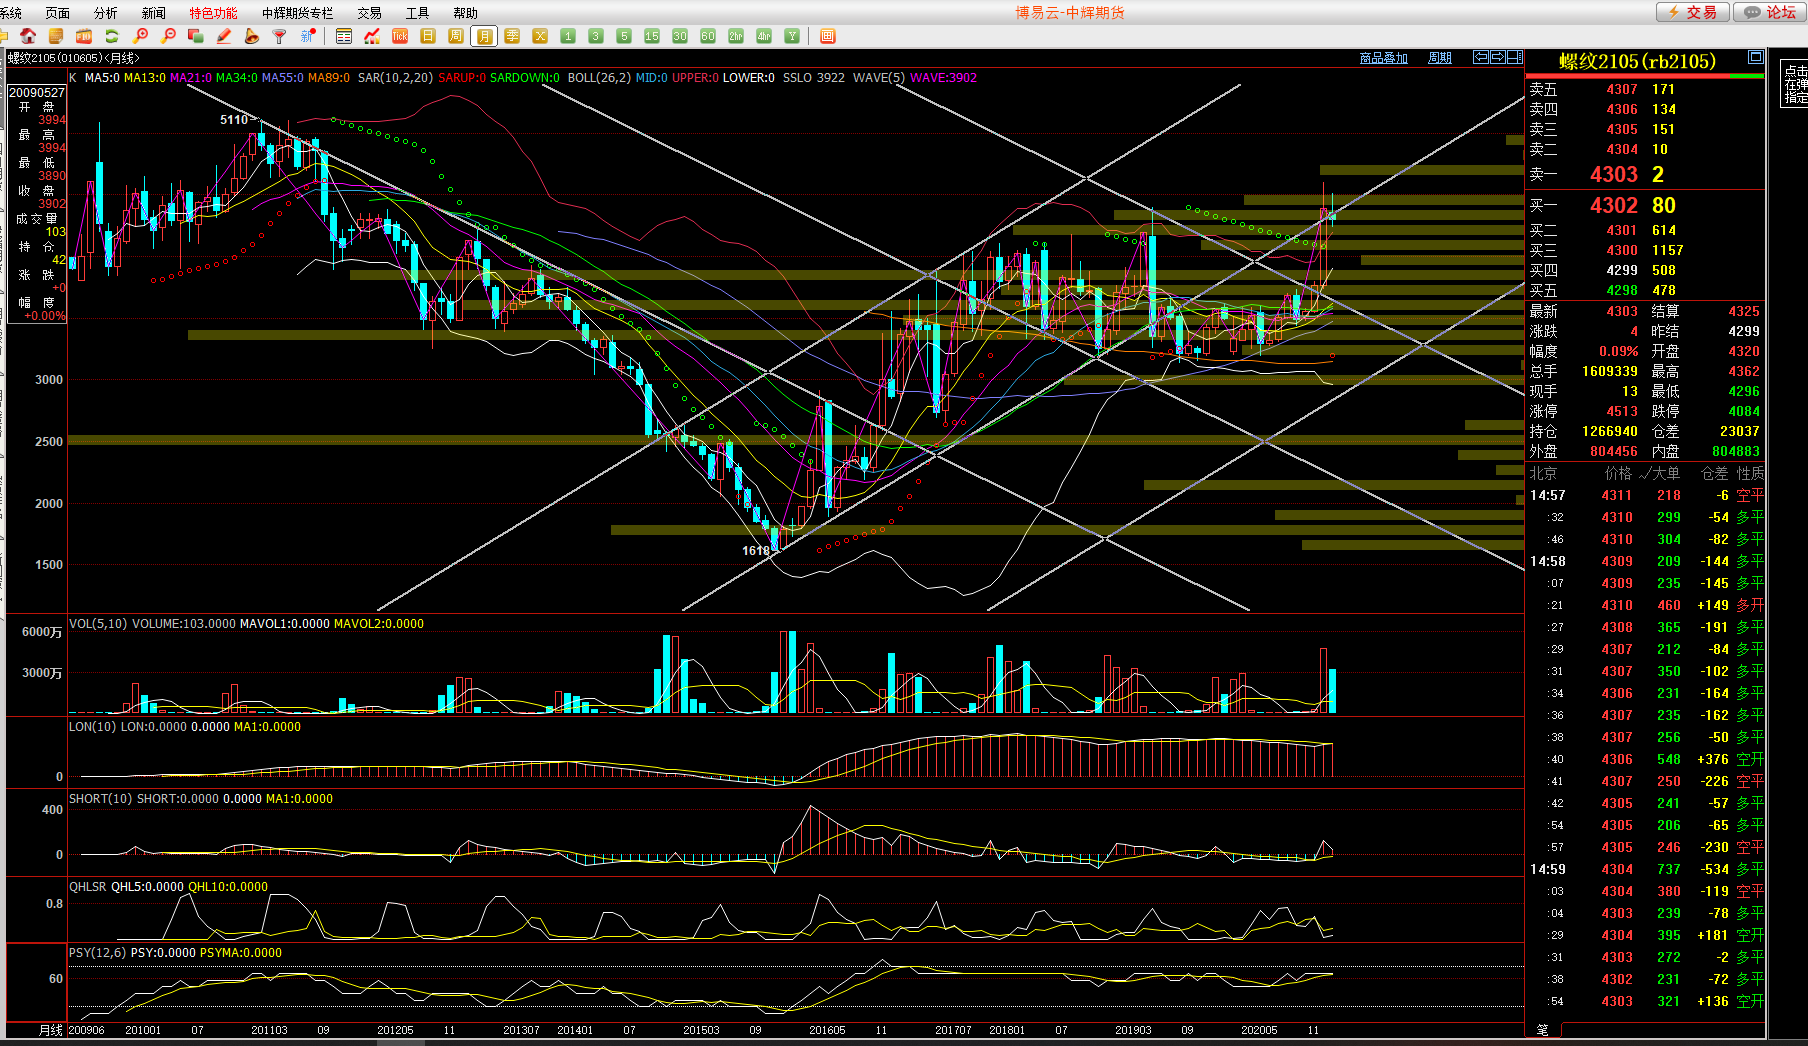Click the LON(10) indicator label
This screenshot has width=1808, height=1046.
click(93, 727)
